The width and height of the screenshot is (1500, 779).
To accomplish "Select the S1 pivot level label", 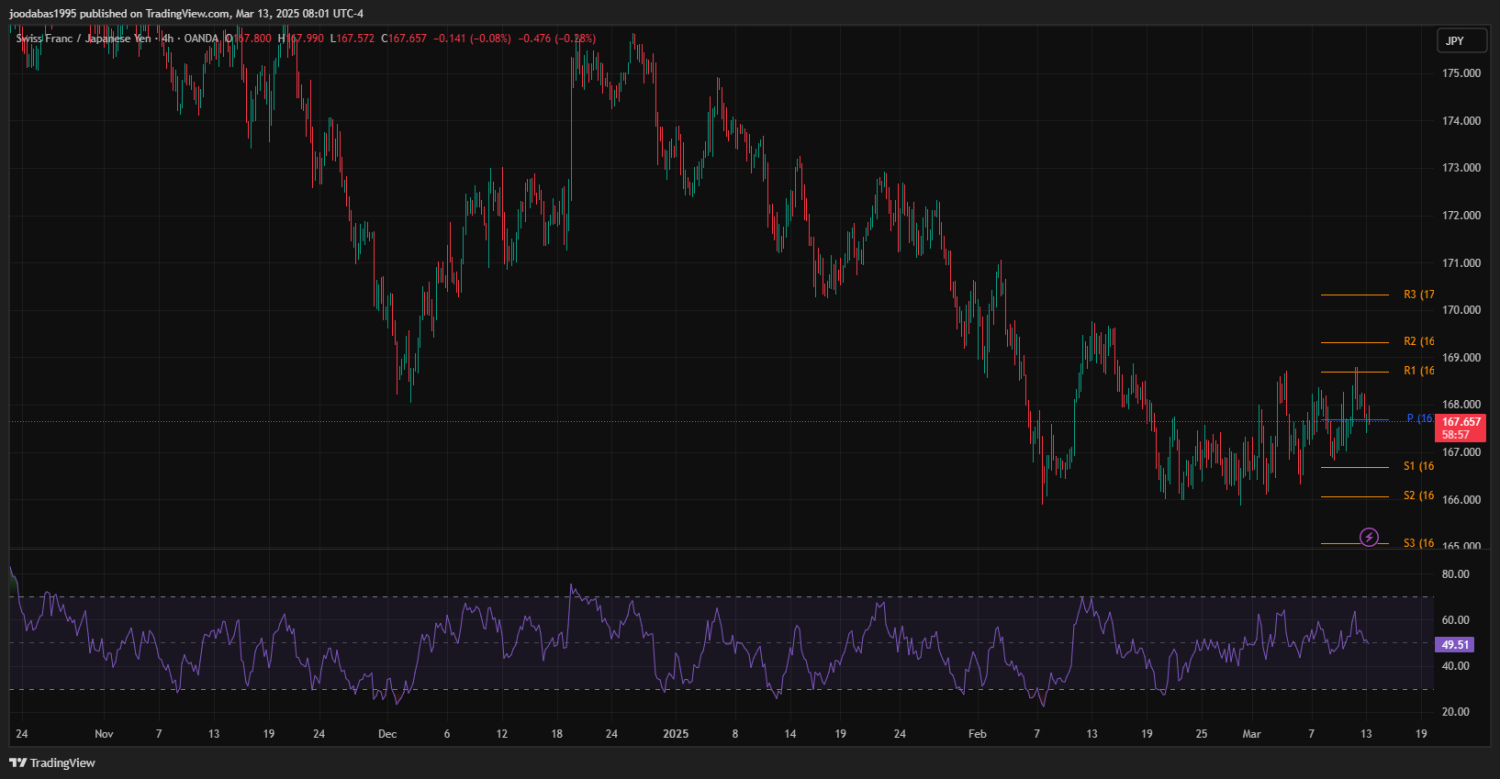I will pos(1418,466).
